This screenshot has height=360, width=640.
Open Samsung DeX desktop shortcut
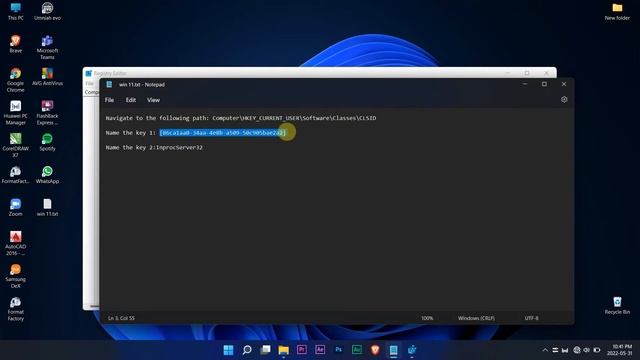click(16, 276)
